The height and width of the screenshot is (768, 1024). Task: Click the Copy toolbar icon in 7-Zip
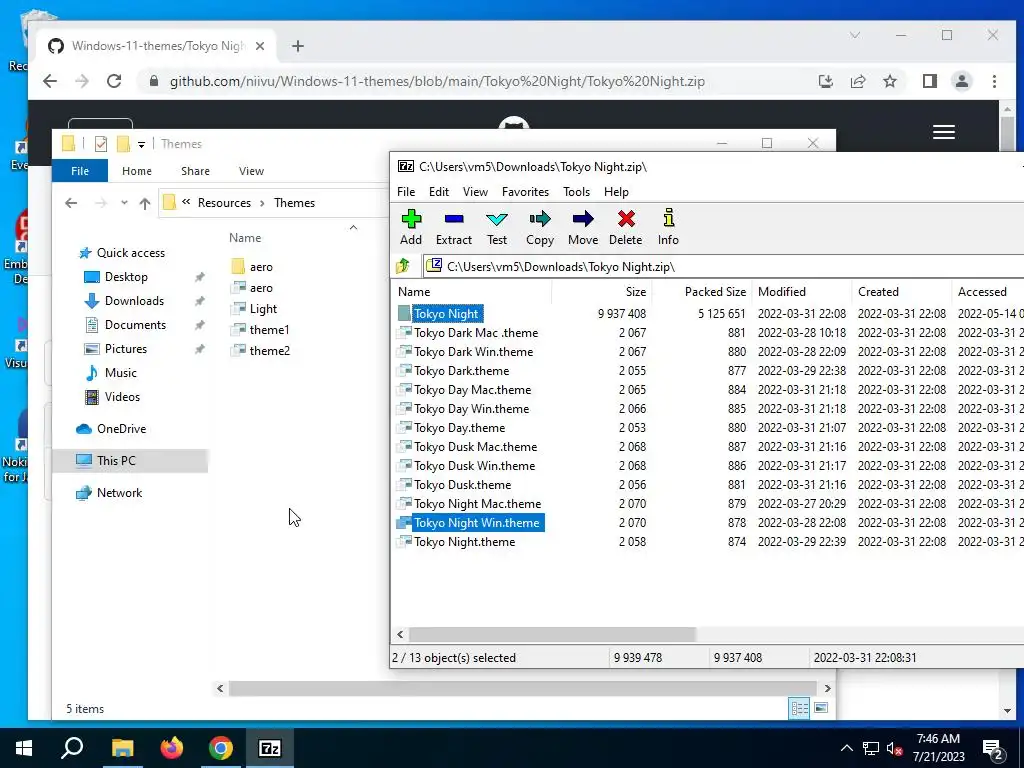point(540,227)
